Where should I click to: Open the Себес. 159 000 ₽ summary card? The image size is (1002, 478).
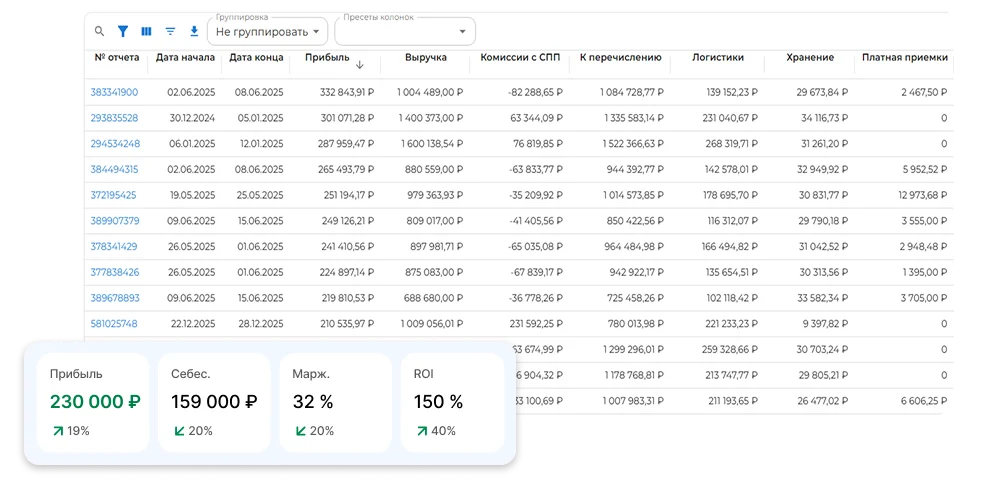[214, 403]
